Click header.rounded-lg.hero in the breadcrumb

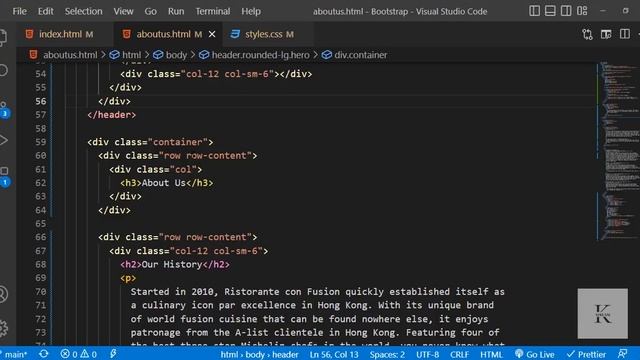260,55
